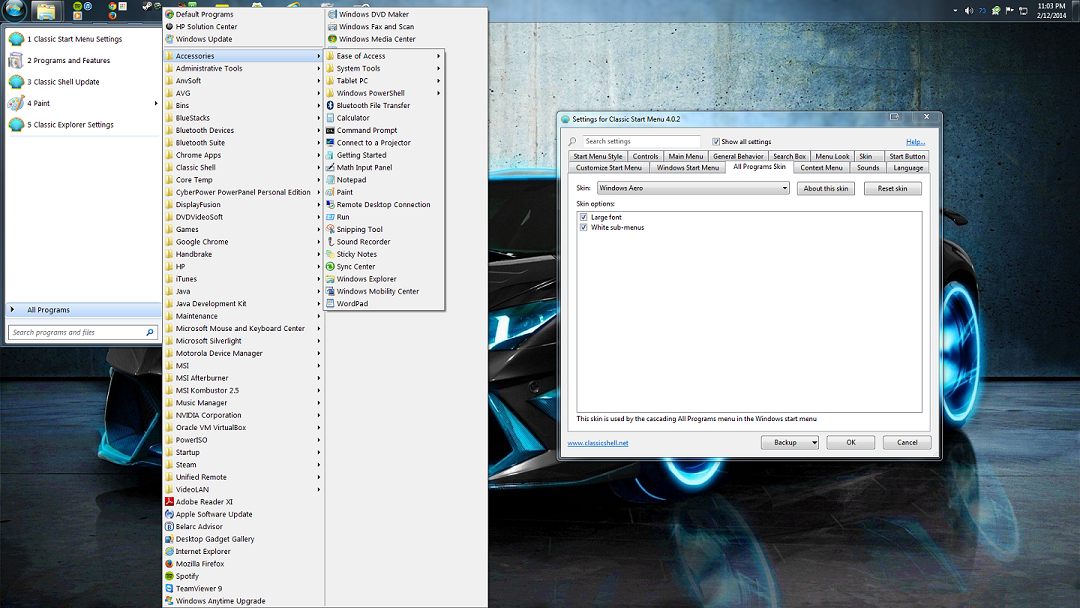1080x608 pixels.
Task: Expand the System Tools submenu folder
Action: pyautogui.click(x=358, y=69)
